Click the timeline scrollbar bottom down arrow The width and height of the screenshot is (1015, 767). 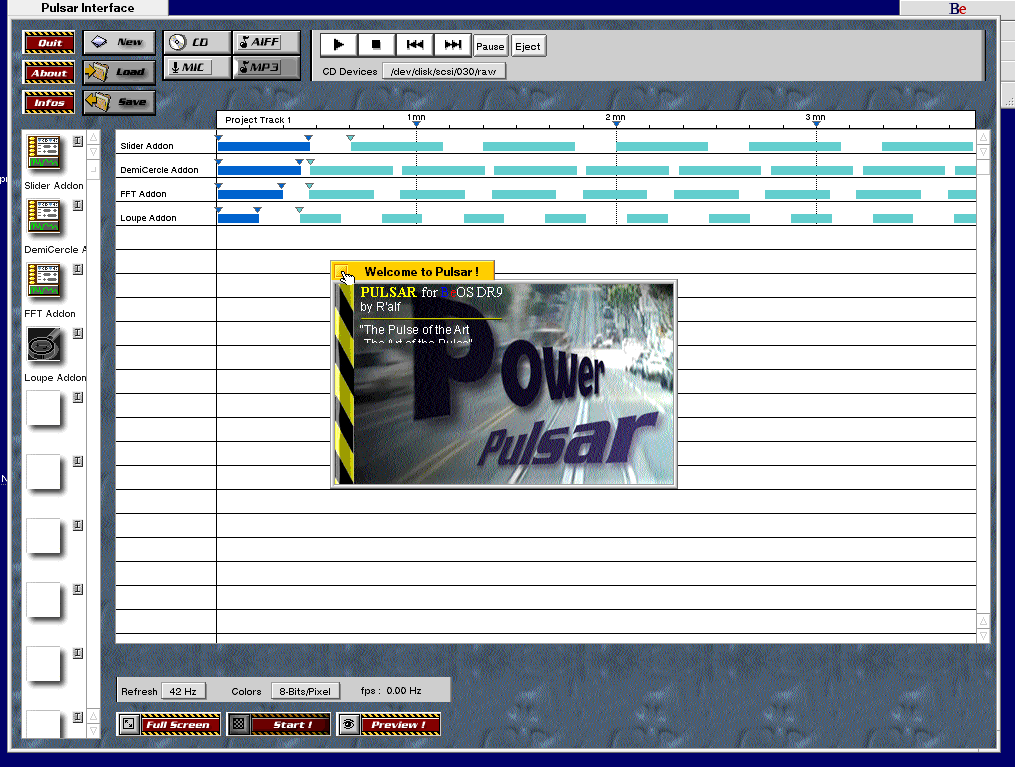coord(983,636)
